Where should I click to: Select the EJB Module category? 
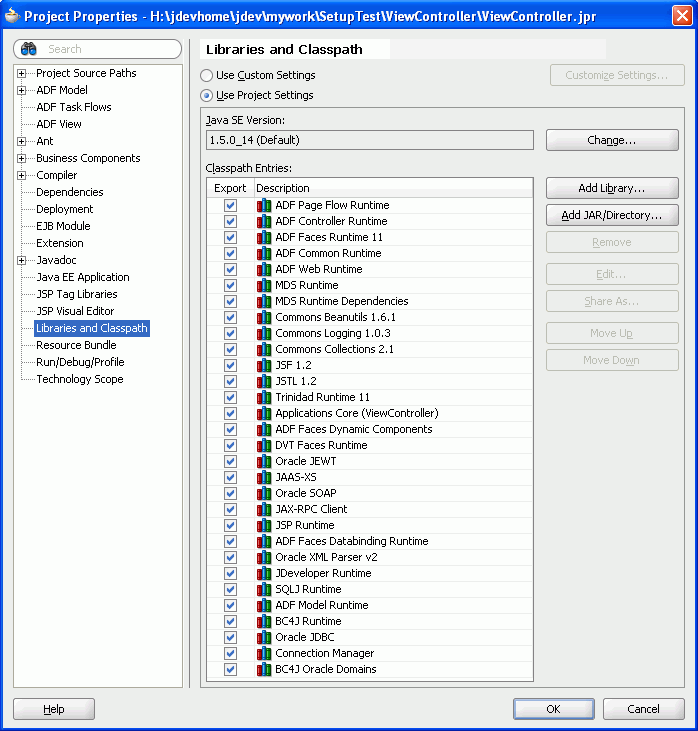[x=63, y=226]
